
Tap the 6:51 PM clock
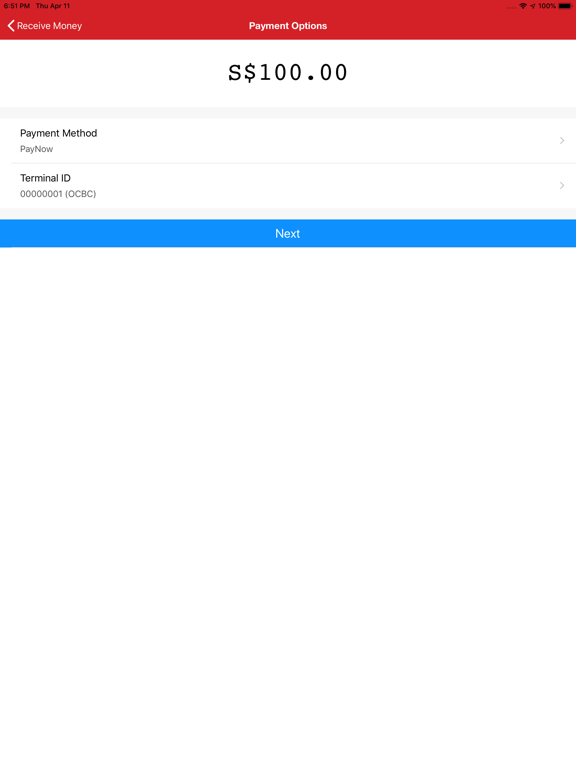point(17,6)
